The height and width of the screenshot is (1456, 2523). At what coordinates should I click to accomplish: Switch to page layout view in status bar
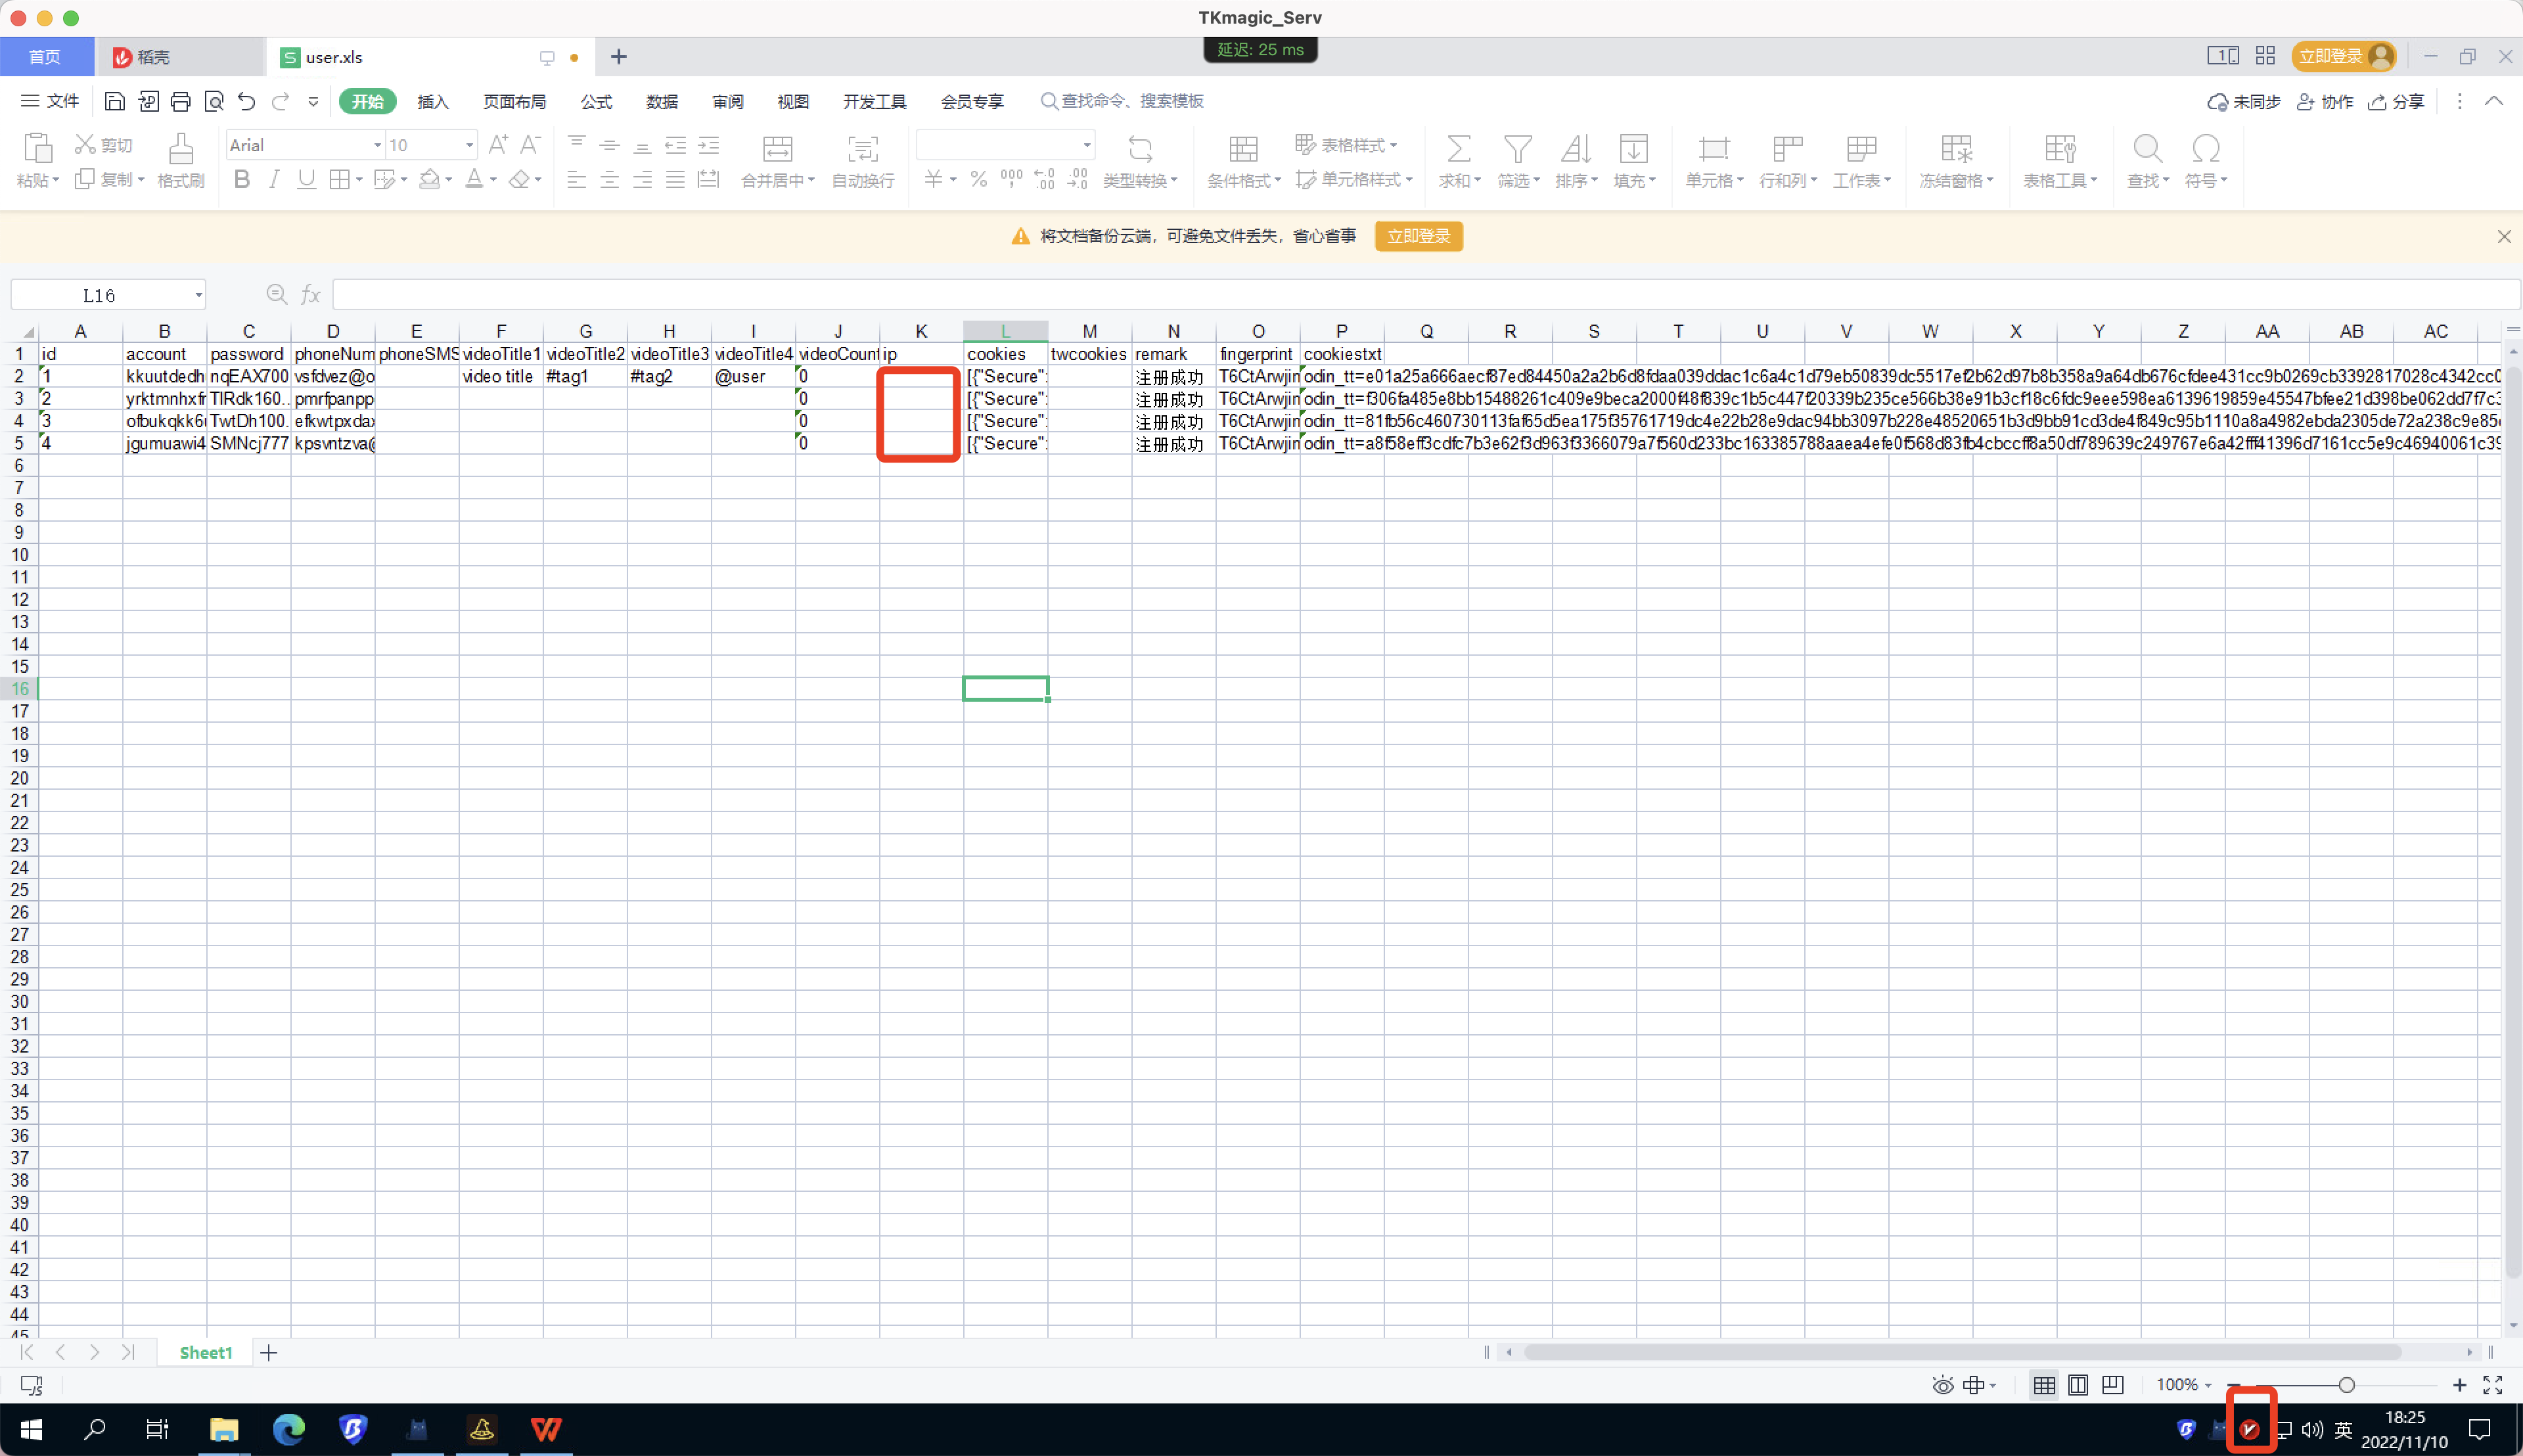point(2078,1385)
